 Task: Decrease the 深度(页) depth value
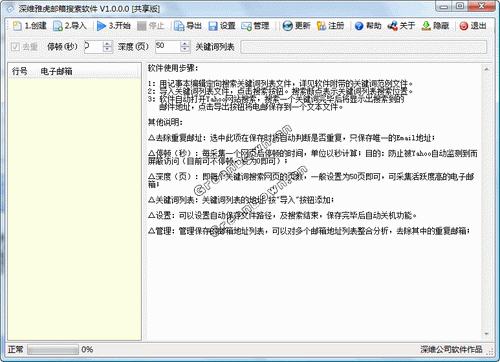pos(185,49)
